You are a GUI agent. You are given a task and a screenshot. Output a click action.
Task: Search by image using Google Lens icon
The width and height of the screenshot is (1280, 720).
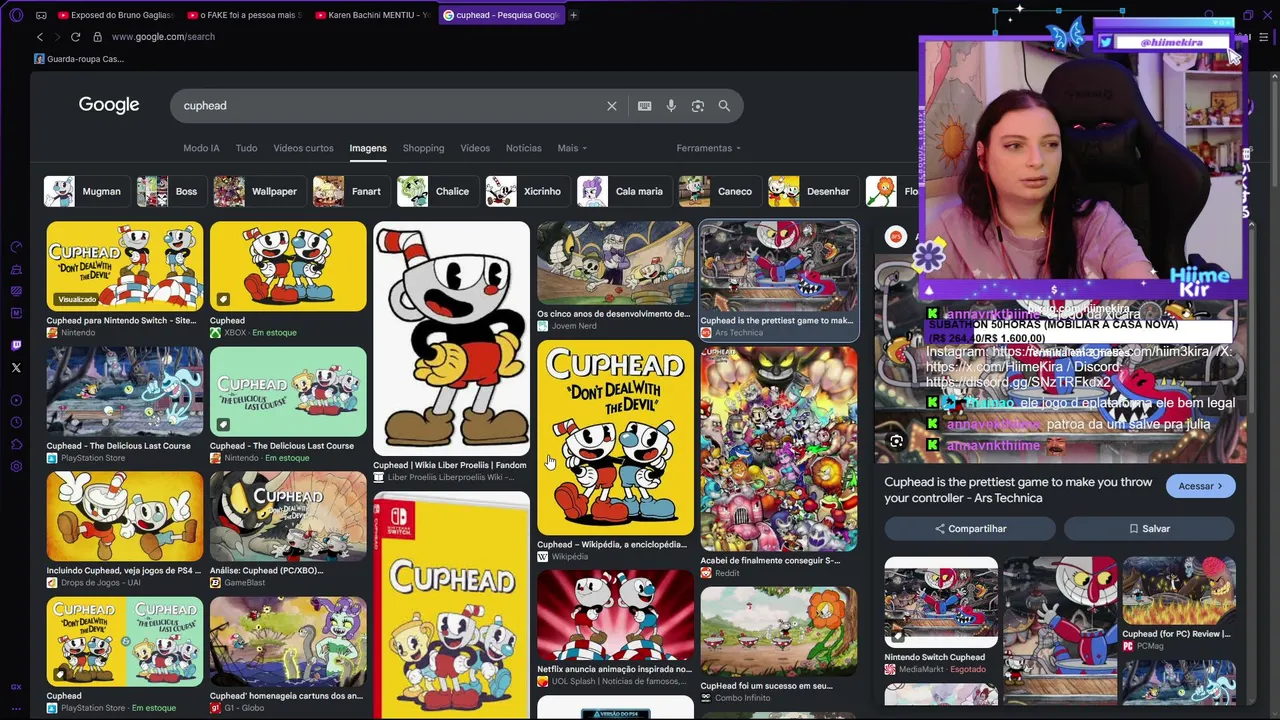pos(698,106)
